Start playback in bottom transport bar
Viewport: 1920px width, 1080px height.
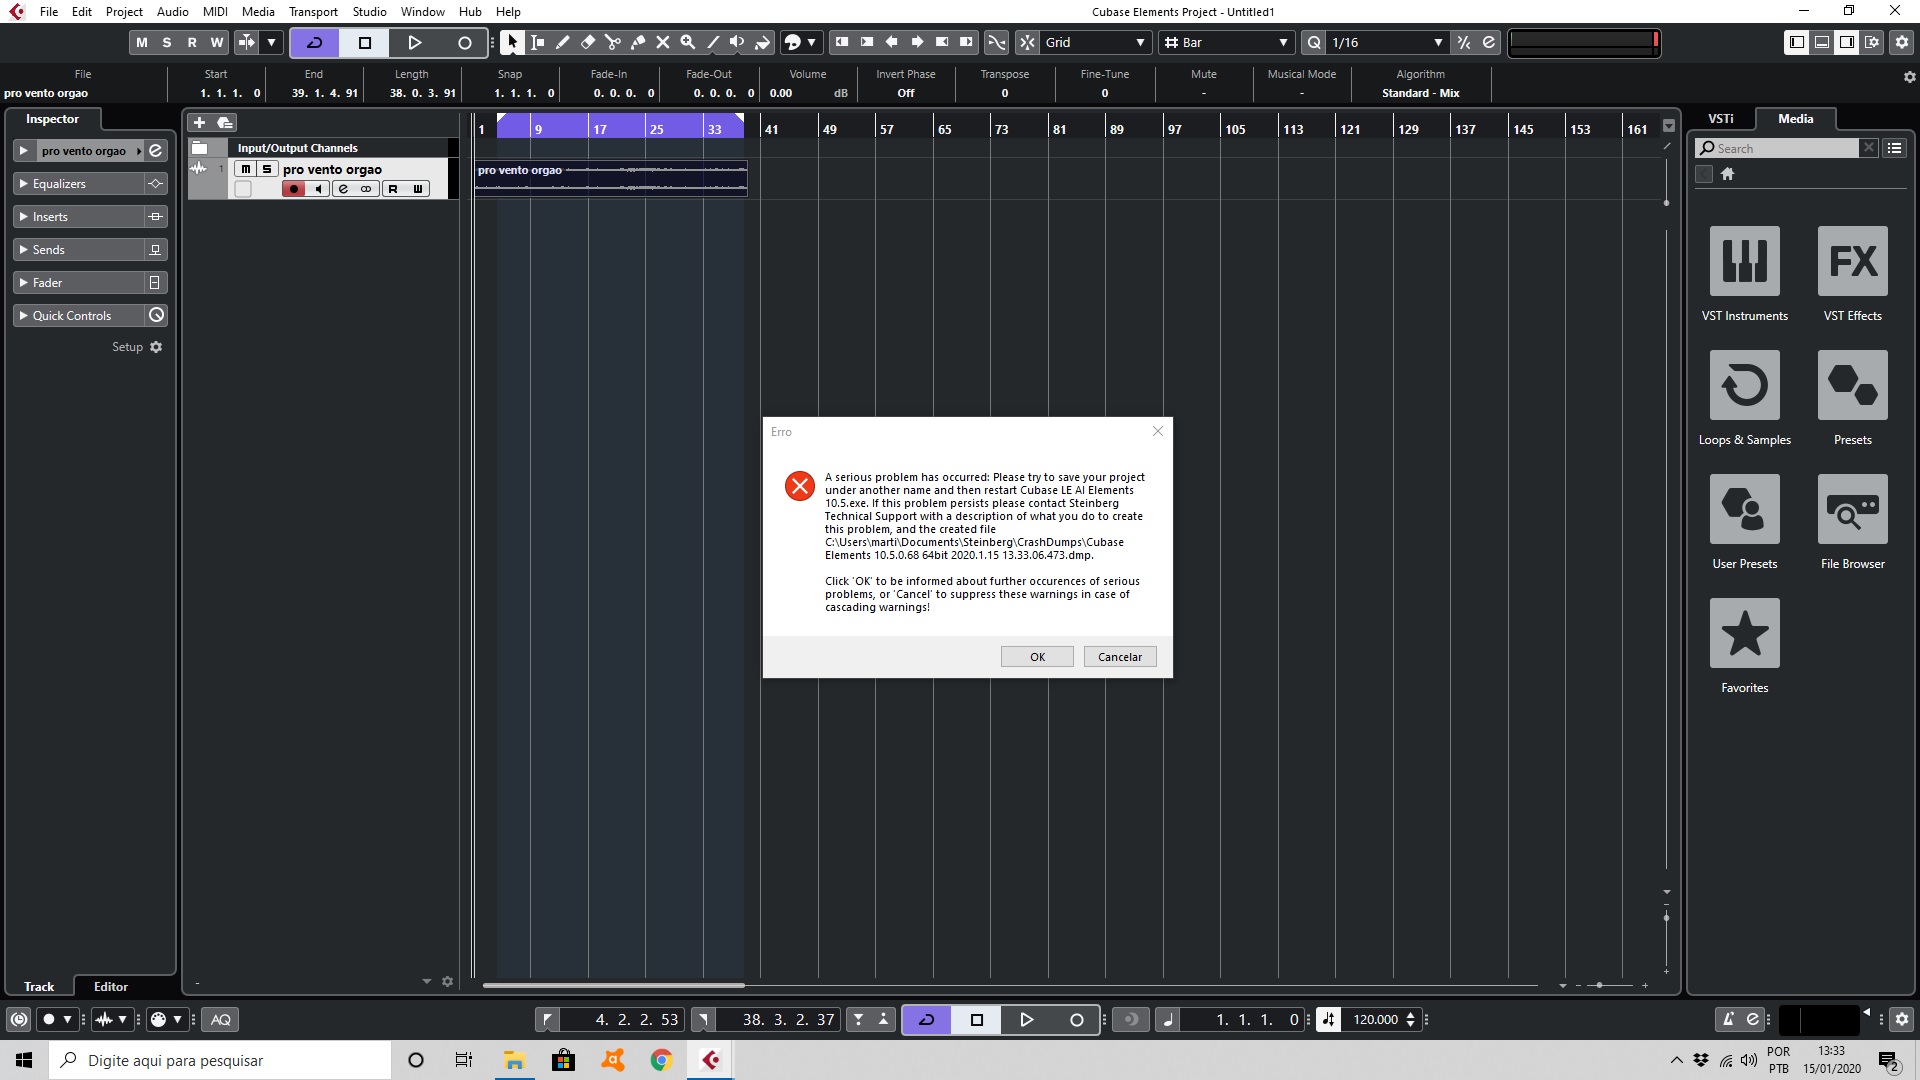pyautogui.click(x=1026, y=1019)
